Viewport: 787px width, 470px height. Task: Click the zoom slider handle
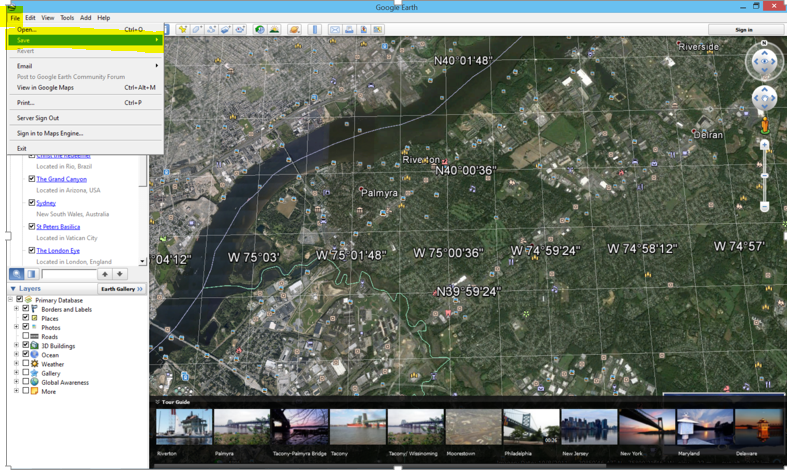tap(764, 176)
